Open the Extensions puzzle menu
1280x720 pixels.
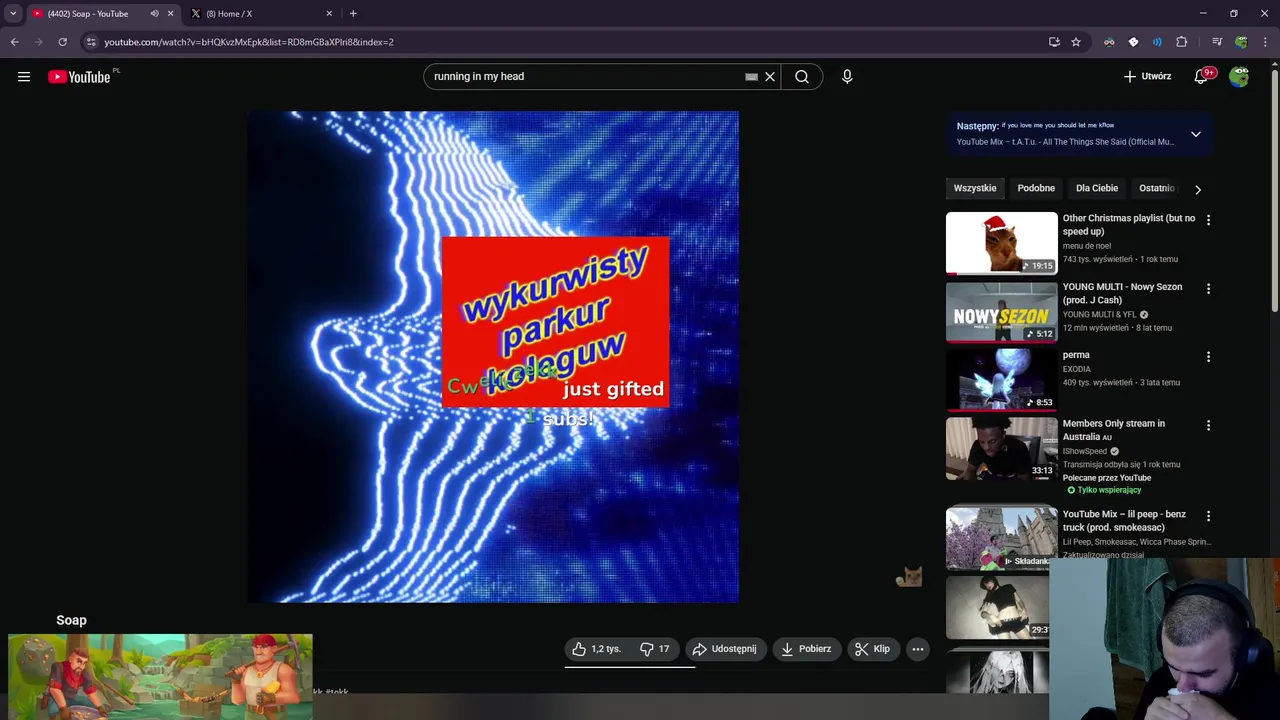click(x=1181, y=42)
